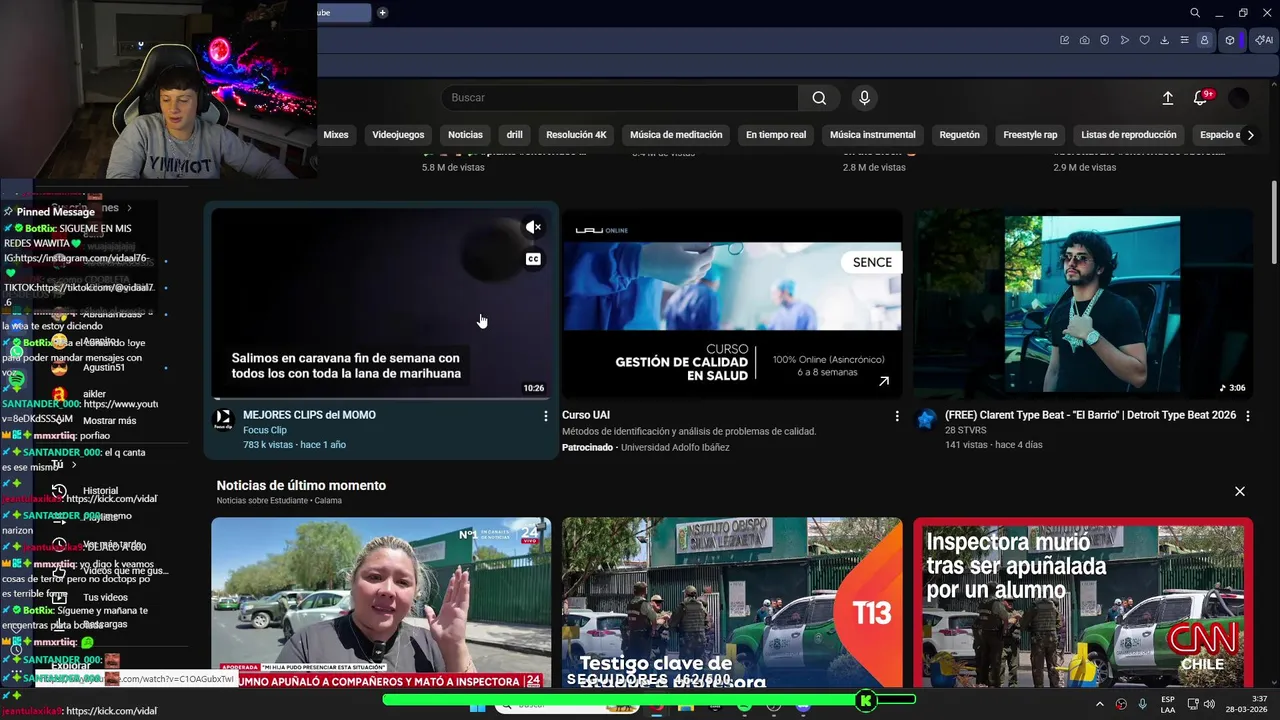
Task: Click the browser tab search magnifier icon
Action: click(x=1195, y=13)
